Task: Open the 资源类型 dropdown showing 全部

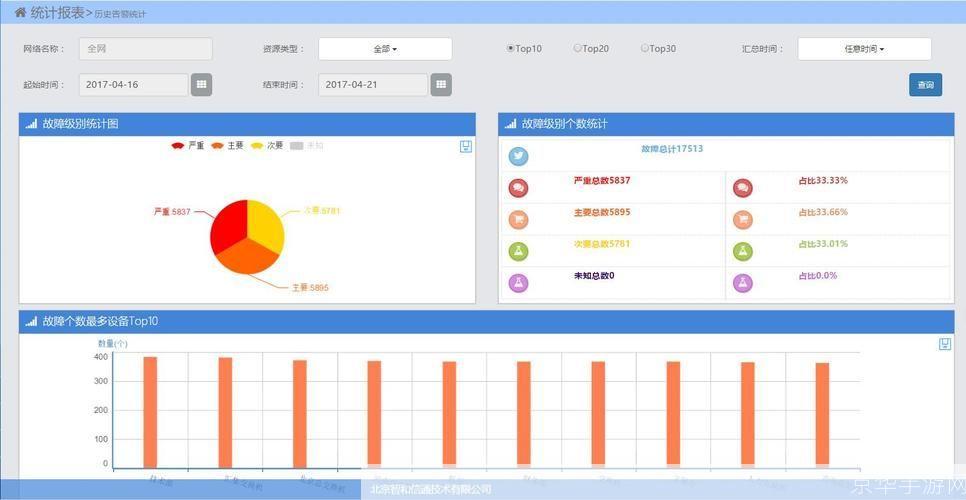Action: pos(385,49)
